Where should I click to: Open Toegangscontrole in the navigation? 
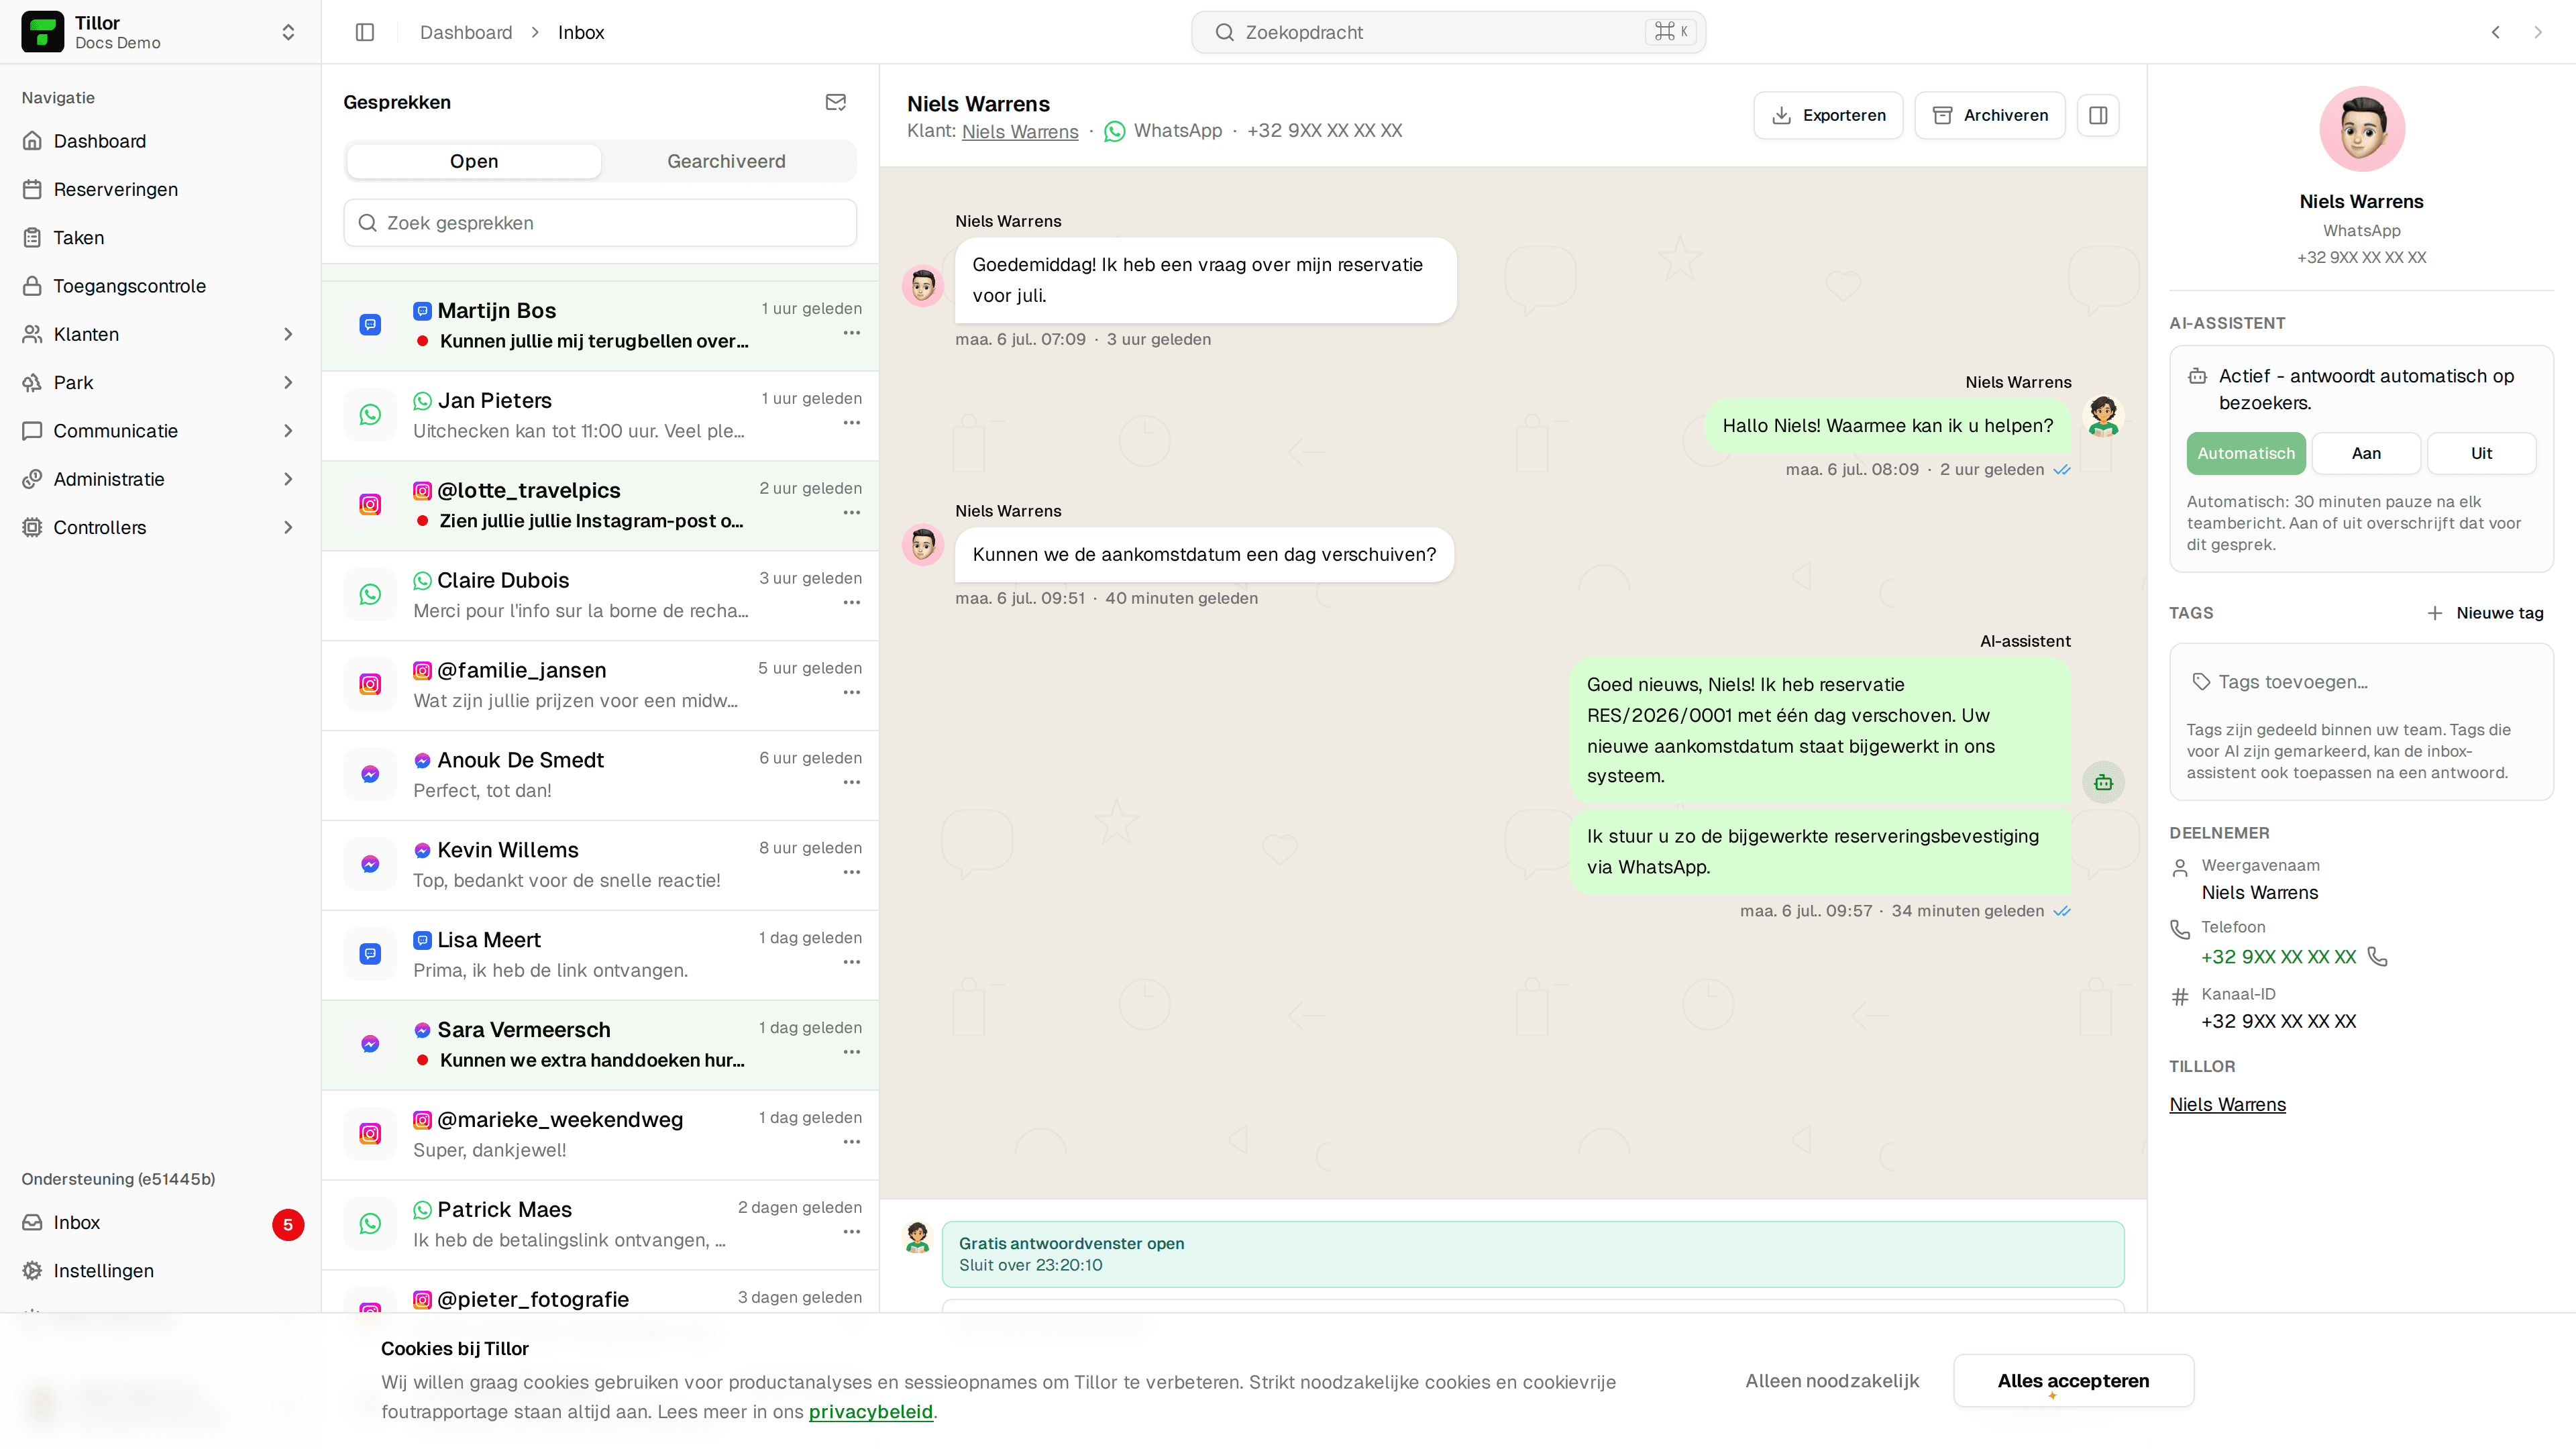160,286
